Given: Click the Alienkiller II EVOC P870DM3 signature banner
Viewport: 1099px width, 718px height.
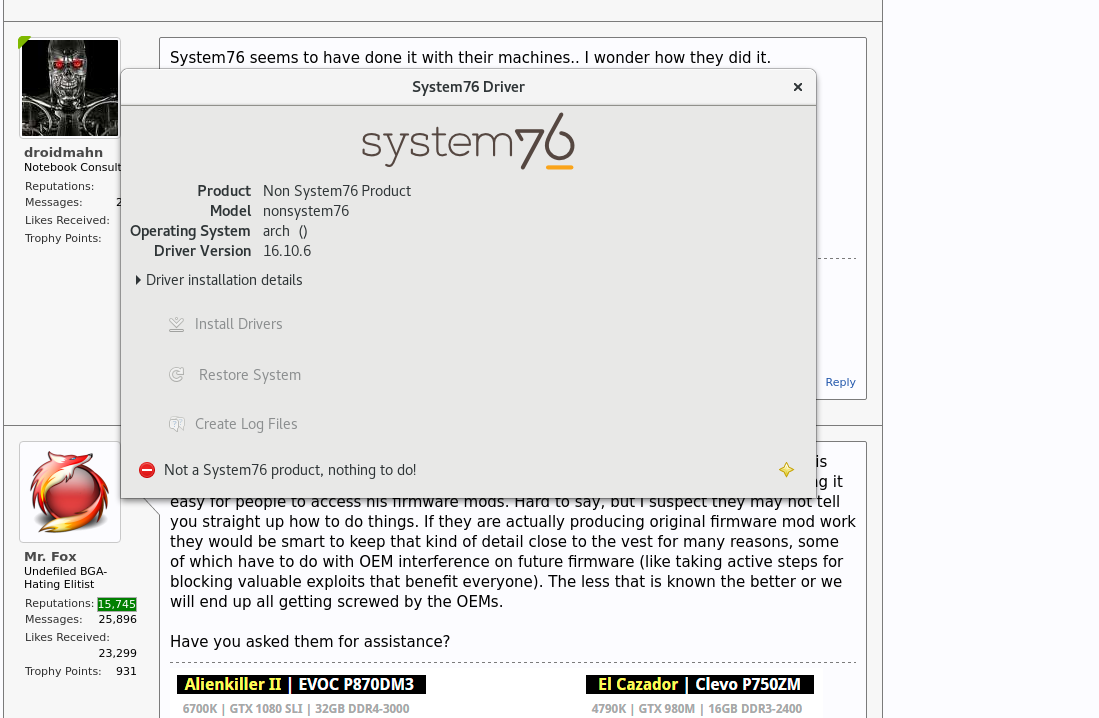Looking at the screenshot, I should click(301, 684).
